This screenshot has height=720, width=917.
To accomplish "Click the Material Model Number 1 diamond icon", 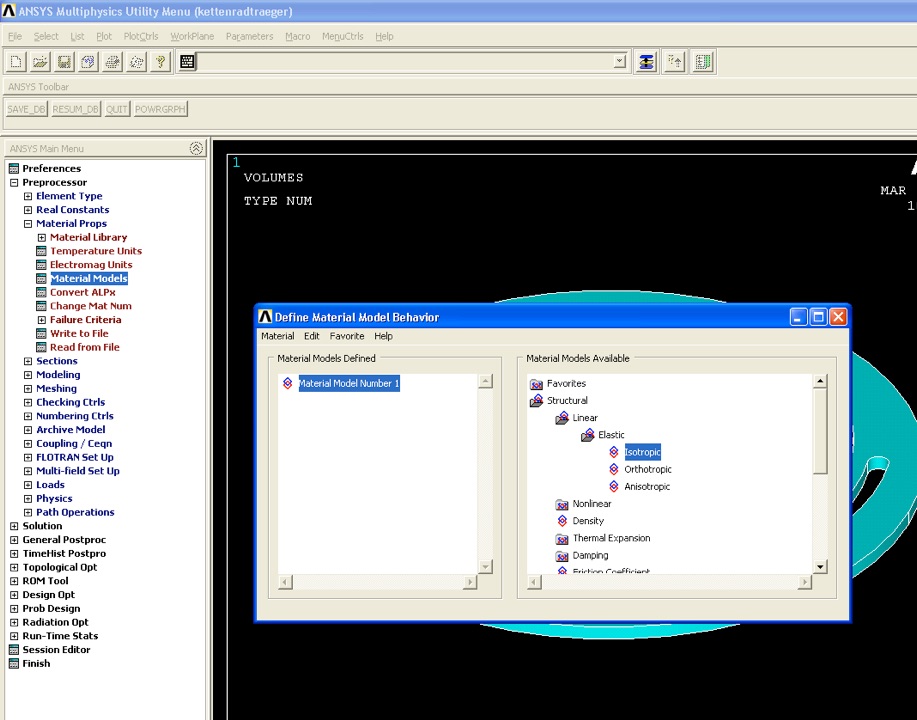I will click(x=288, y=383).
